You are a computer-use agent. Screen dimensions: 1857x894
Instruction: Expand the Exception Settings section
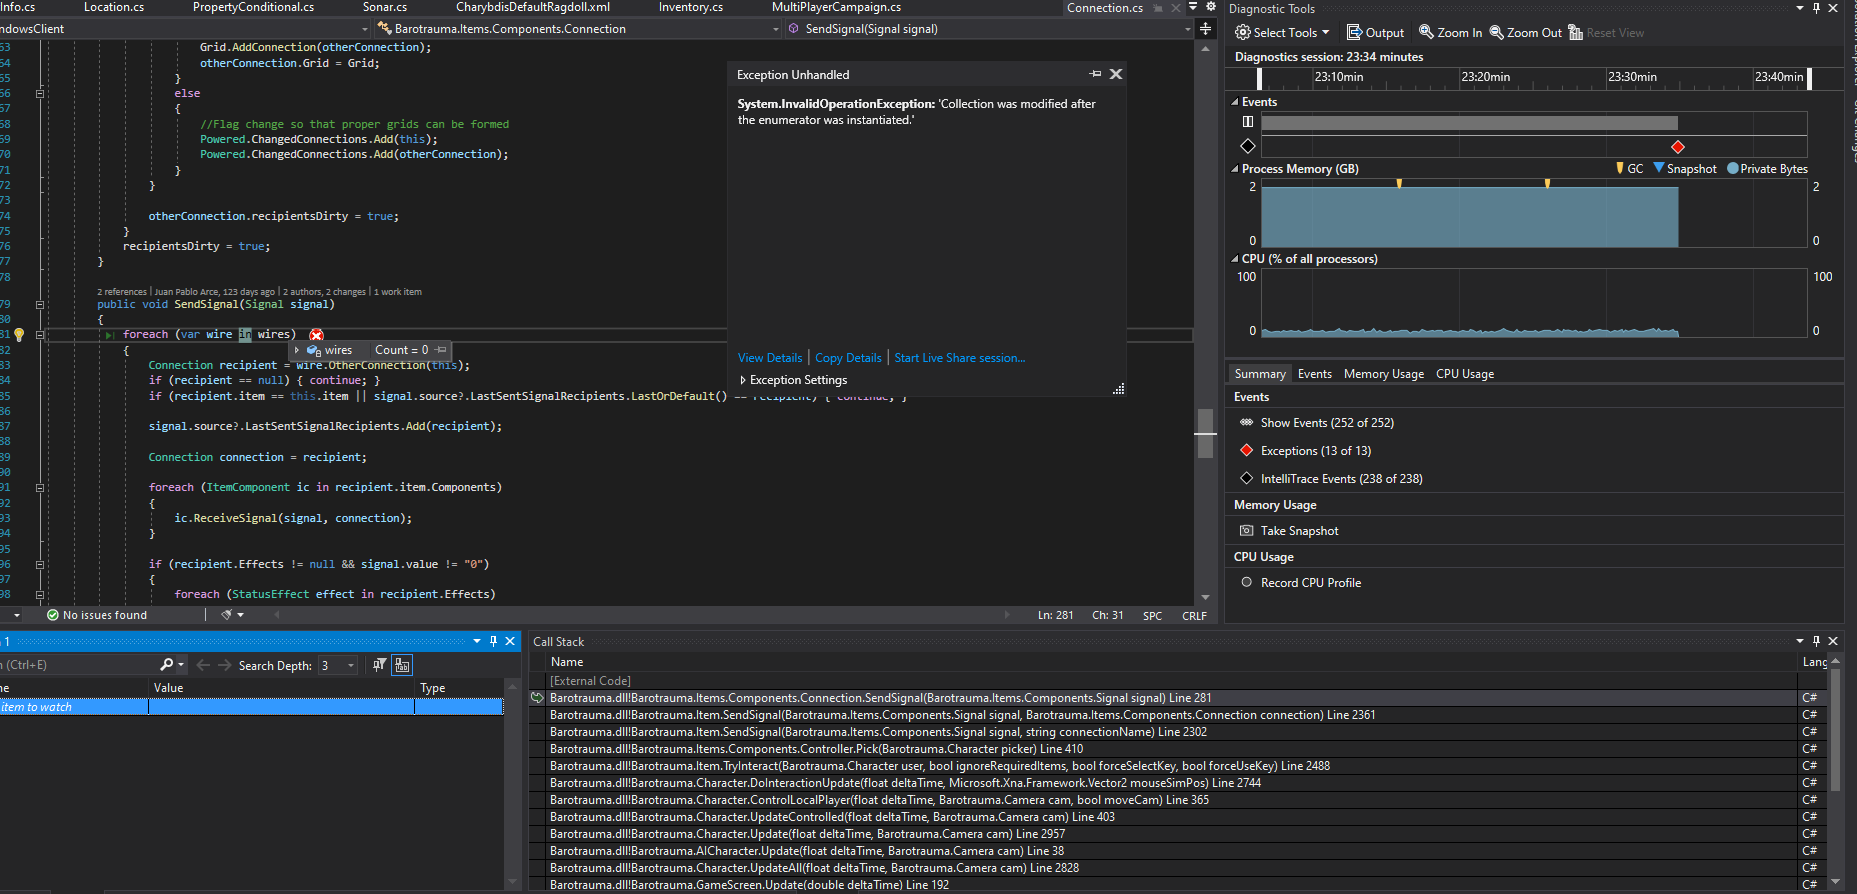[x=743, y=380]
